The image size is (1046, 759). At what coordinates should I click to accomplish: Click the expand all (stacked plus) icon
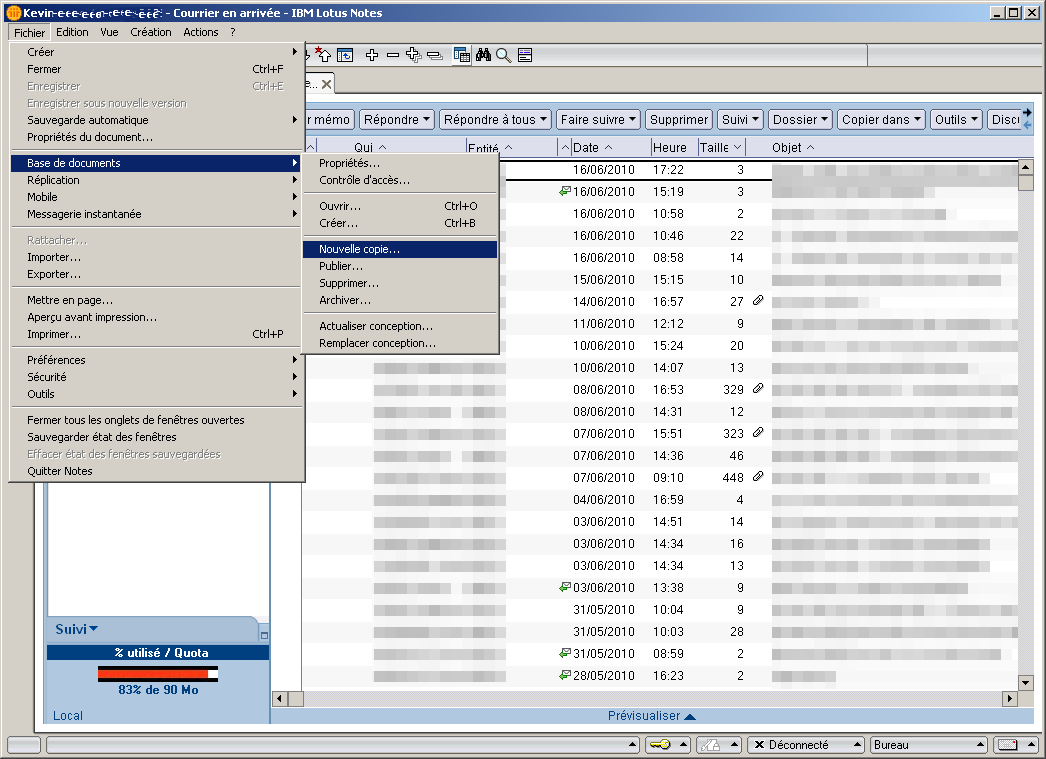(x=414, y=55)
